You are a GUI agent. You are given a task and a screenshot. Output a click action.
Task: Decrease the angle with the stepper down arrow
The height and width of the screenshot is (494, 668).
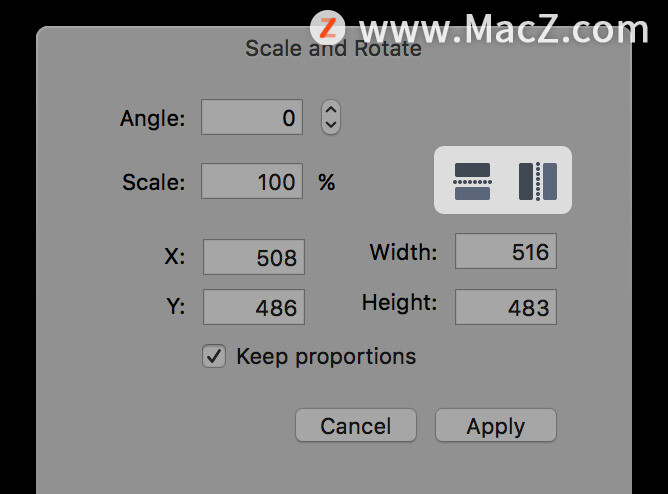click(331, 125)
